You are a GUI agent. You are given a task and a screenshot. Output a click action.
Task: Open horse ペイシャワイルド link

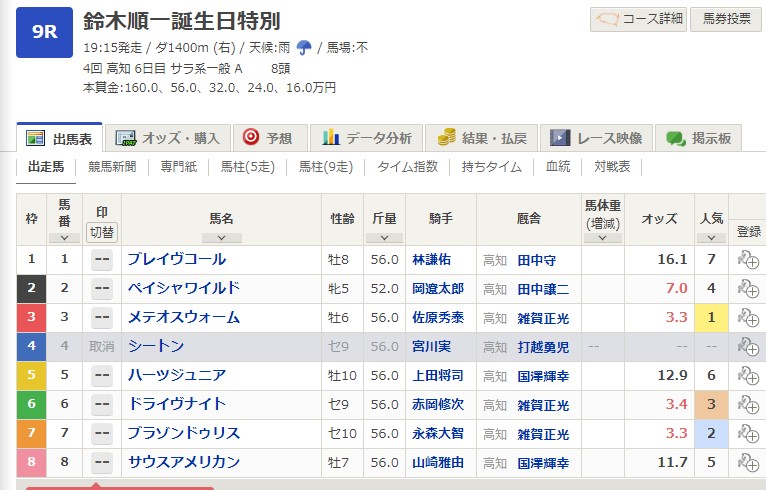[184, 288]
